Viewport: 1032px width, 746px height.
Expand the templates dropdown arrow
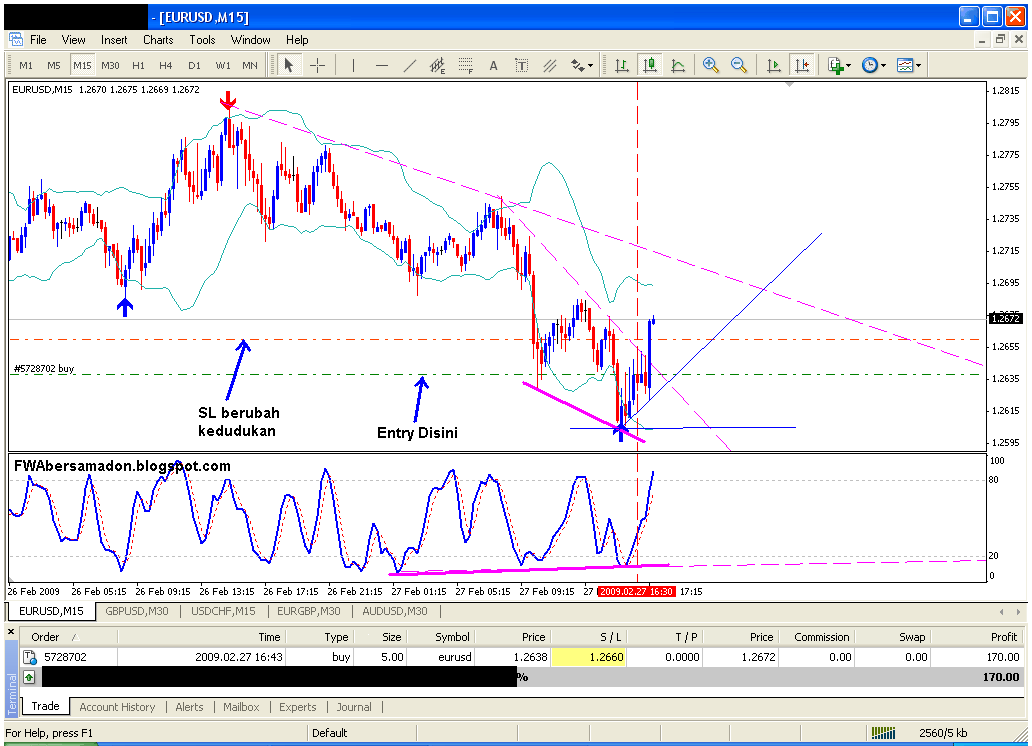click(x=919, y=65)
